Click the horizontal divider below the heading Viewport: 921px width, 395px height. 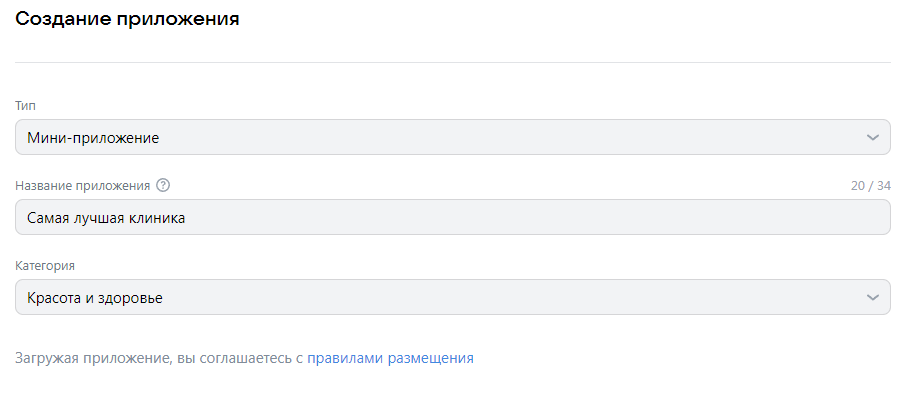pos(453,62)
